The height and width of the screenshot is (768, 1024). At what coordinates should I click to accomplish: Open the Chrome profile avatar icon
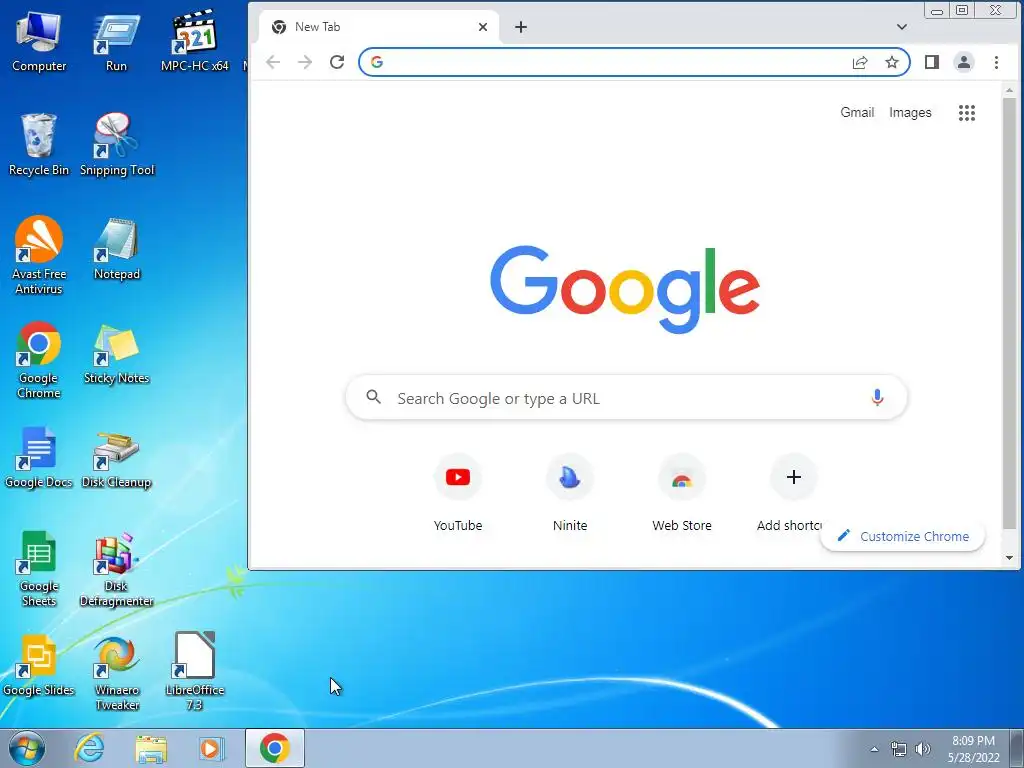(x=964, y=62)
